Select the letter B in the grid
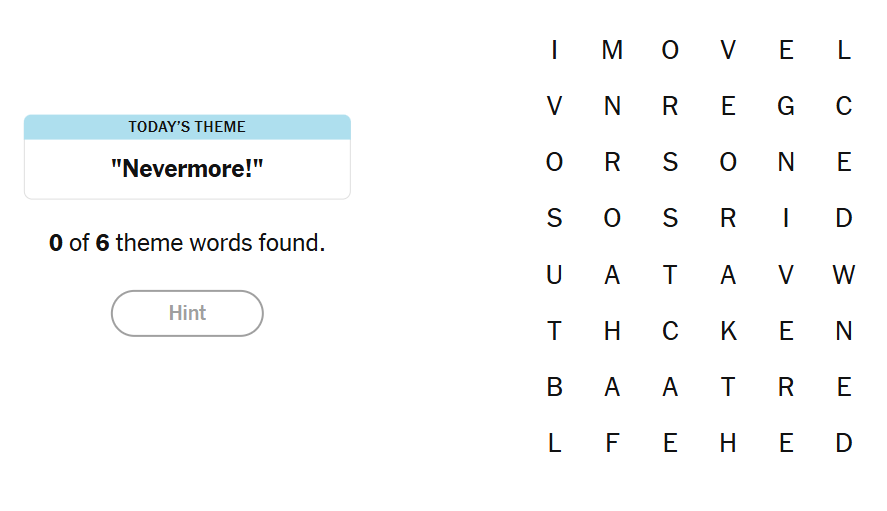The width and height of the screenshot is (887, 511). [x=554, y=387]
